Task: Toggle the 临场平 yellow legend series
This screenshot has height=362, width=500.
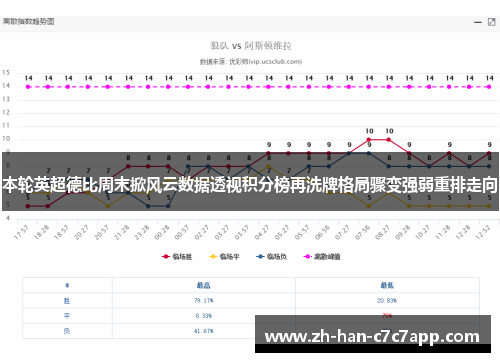Action: 224,256
